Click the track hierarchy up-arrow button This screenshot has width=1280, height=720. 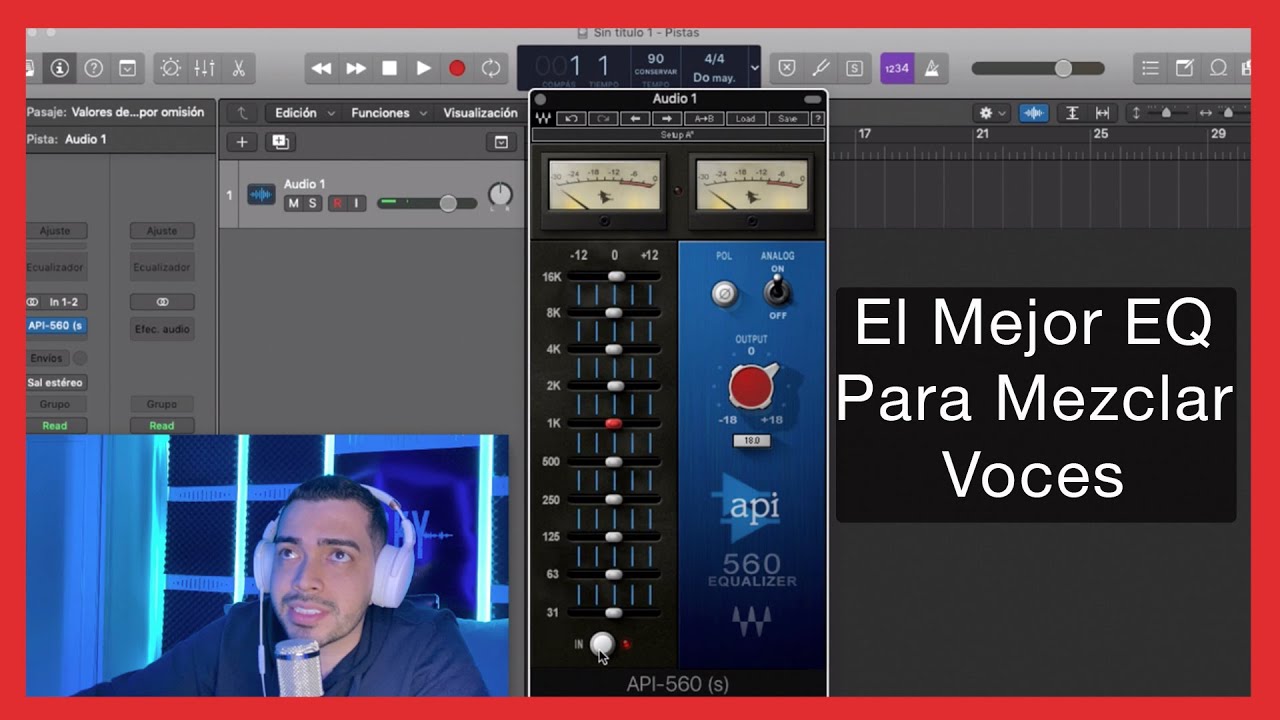pos(242,113)
